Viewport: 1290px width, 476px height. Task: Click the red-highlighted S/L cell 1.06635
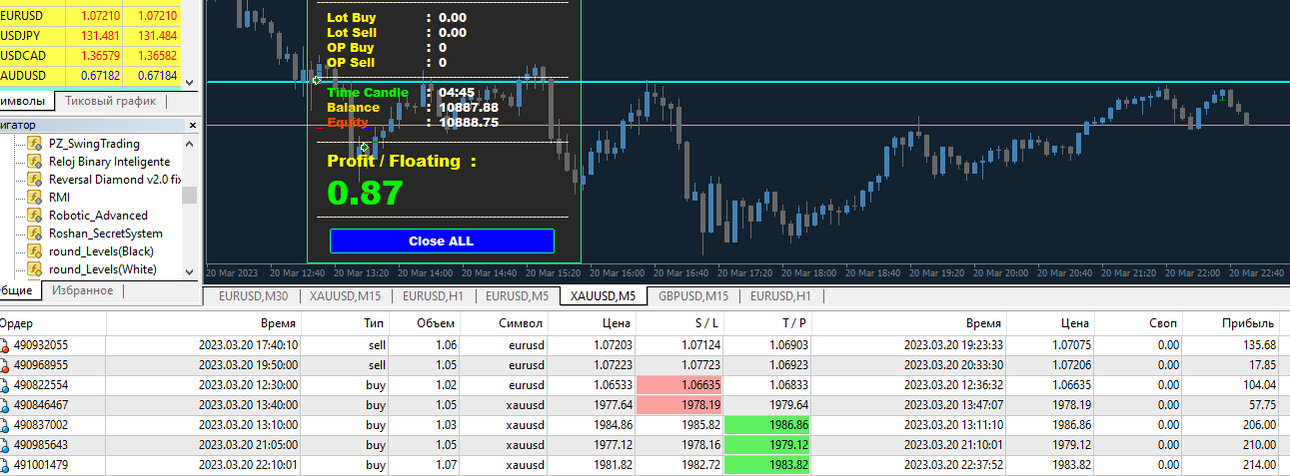click(x=681, y=385)
